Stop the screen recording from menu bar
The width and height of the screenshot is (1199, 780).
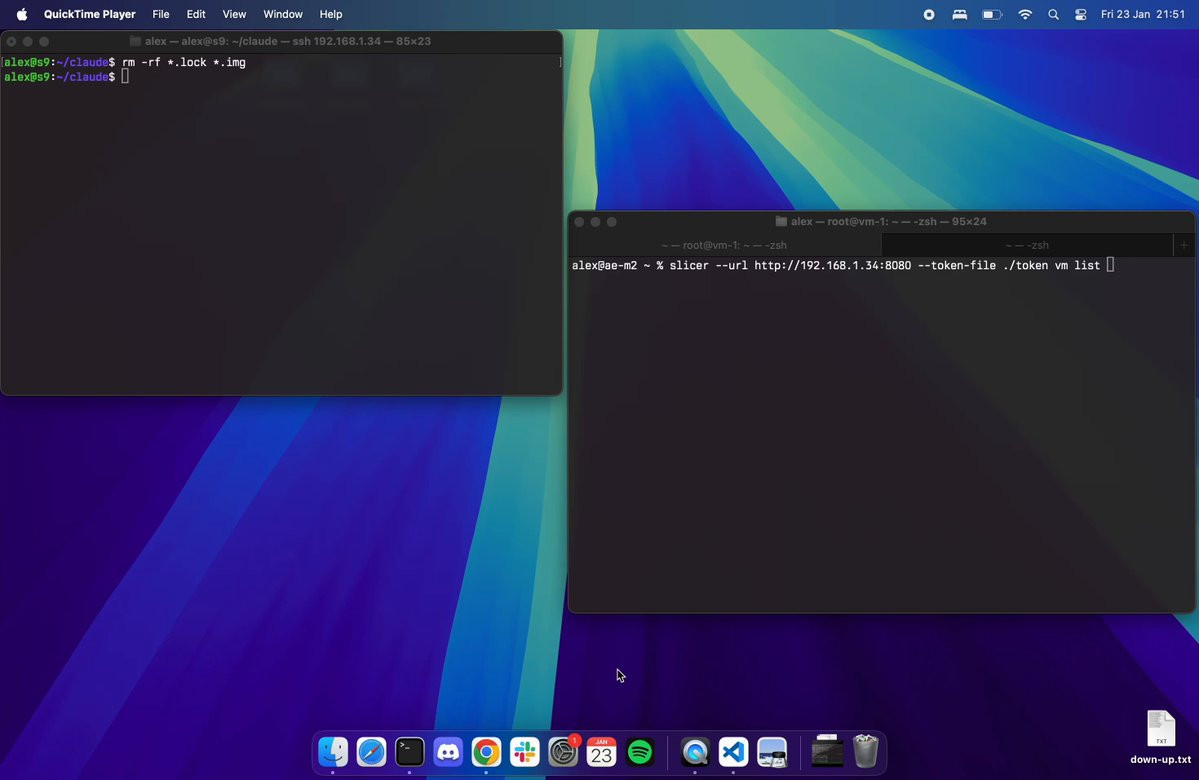[929, 15]
